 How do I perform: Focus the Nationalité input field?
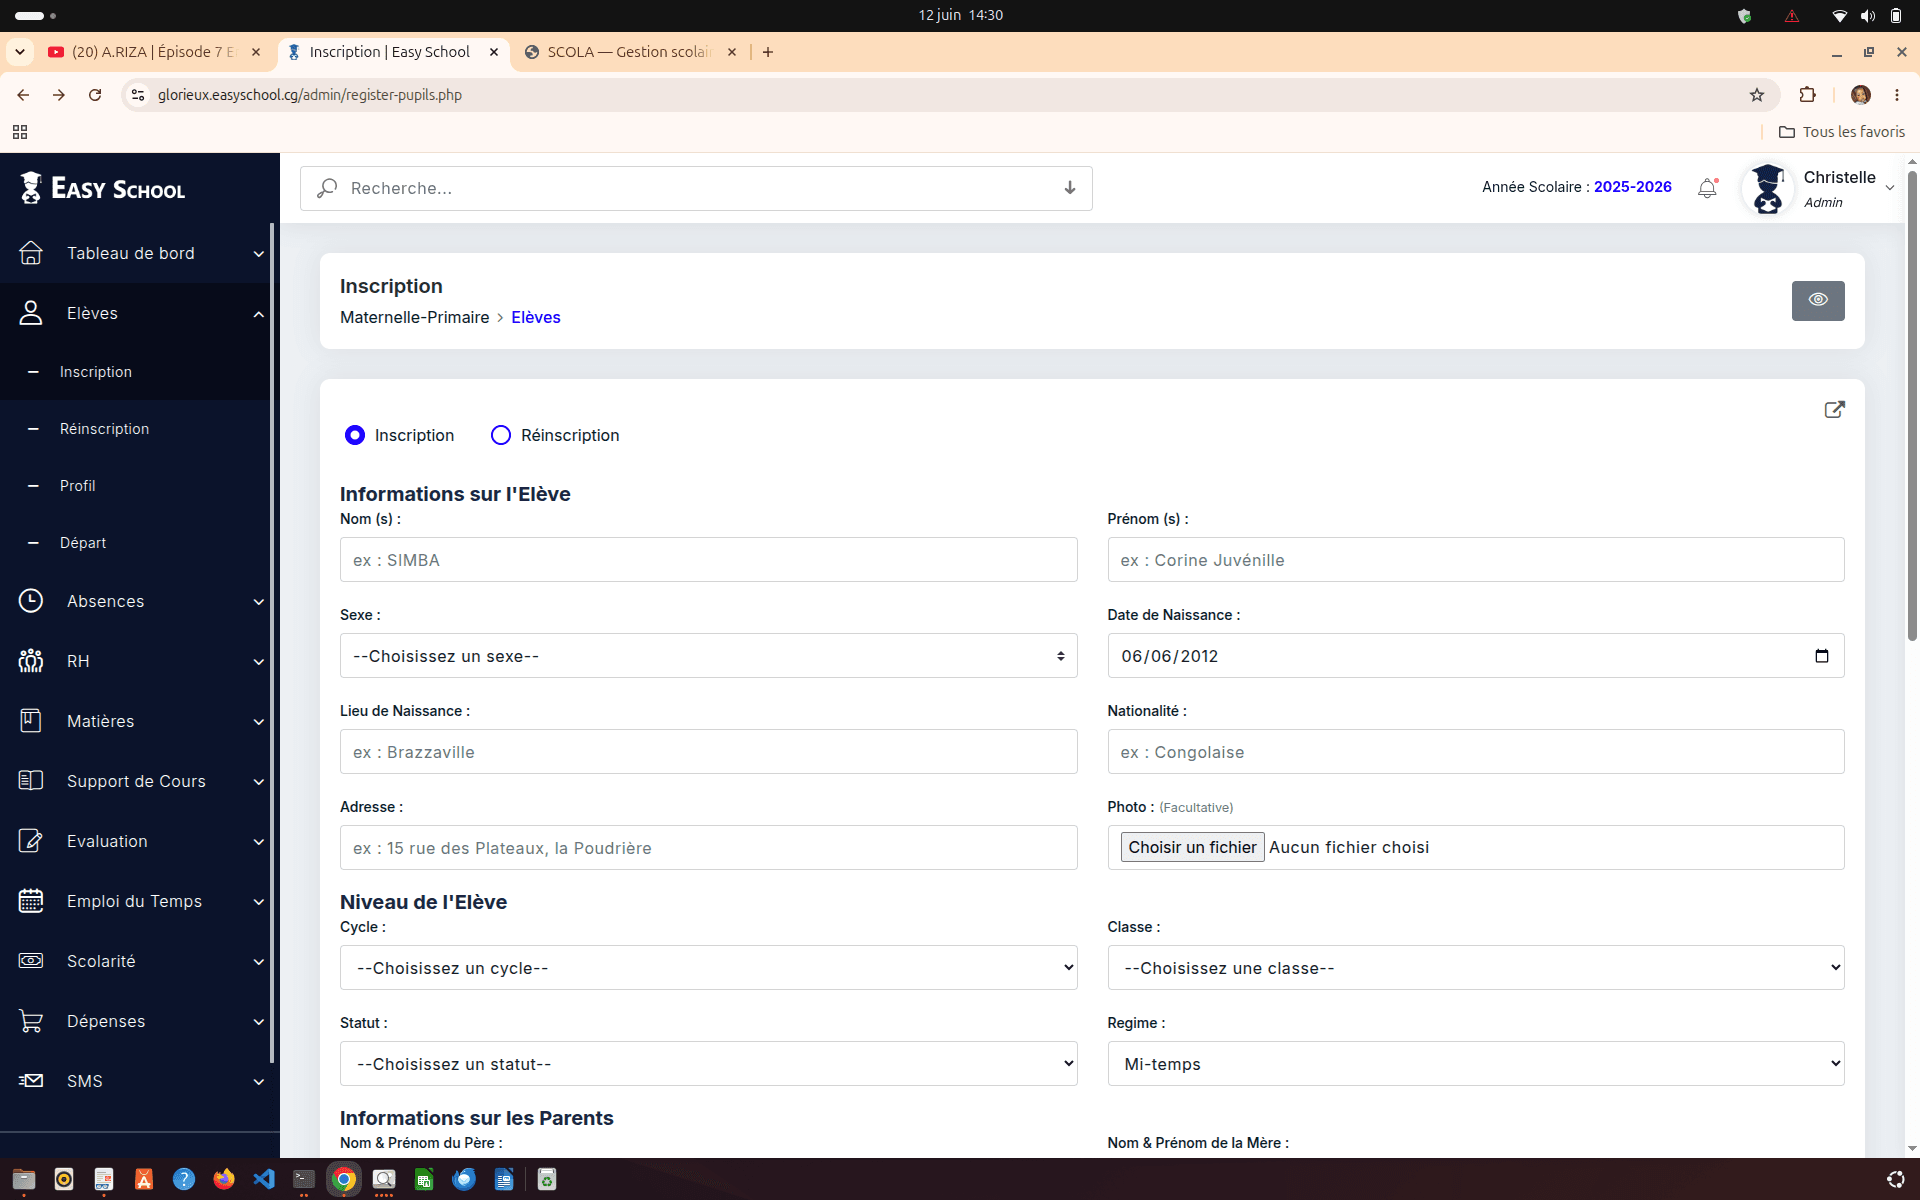pyautogui.click(x=1476, y=752)
